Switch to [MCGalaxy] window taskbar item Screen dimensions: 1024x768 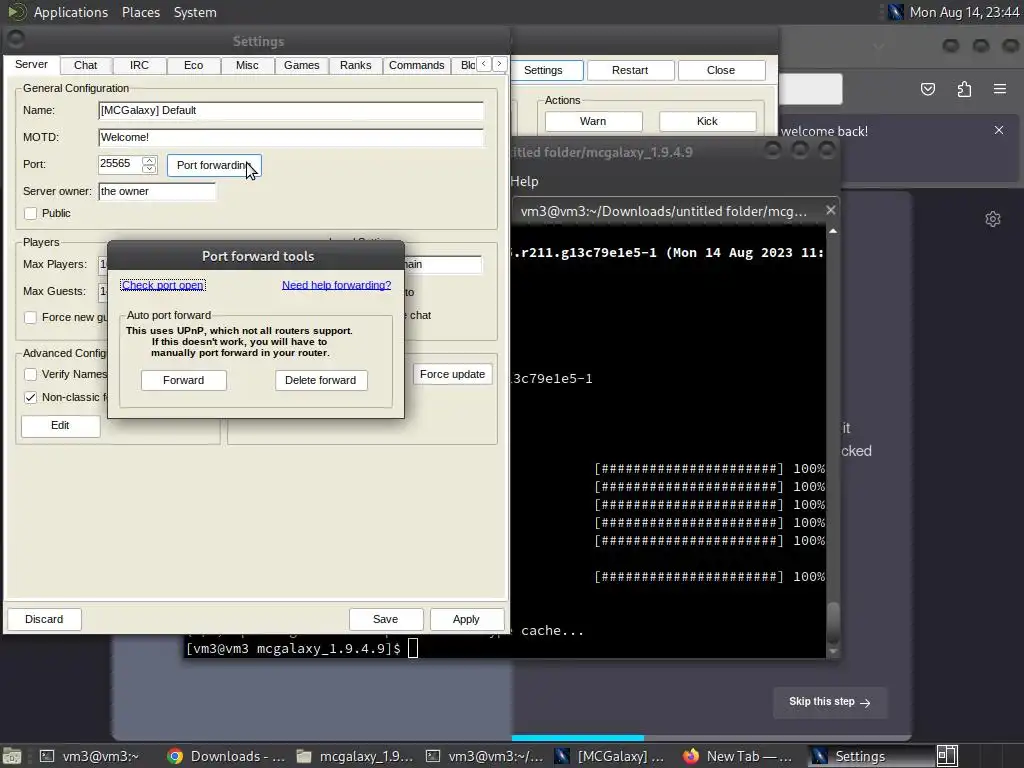pos(609,756)
